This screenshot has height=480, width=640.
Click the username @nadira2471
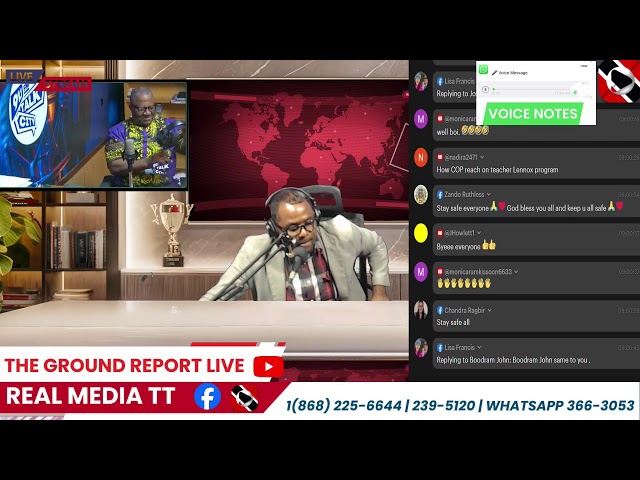[461, 157]
